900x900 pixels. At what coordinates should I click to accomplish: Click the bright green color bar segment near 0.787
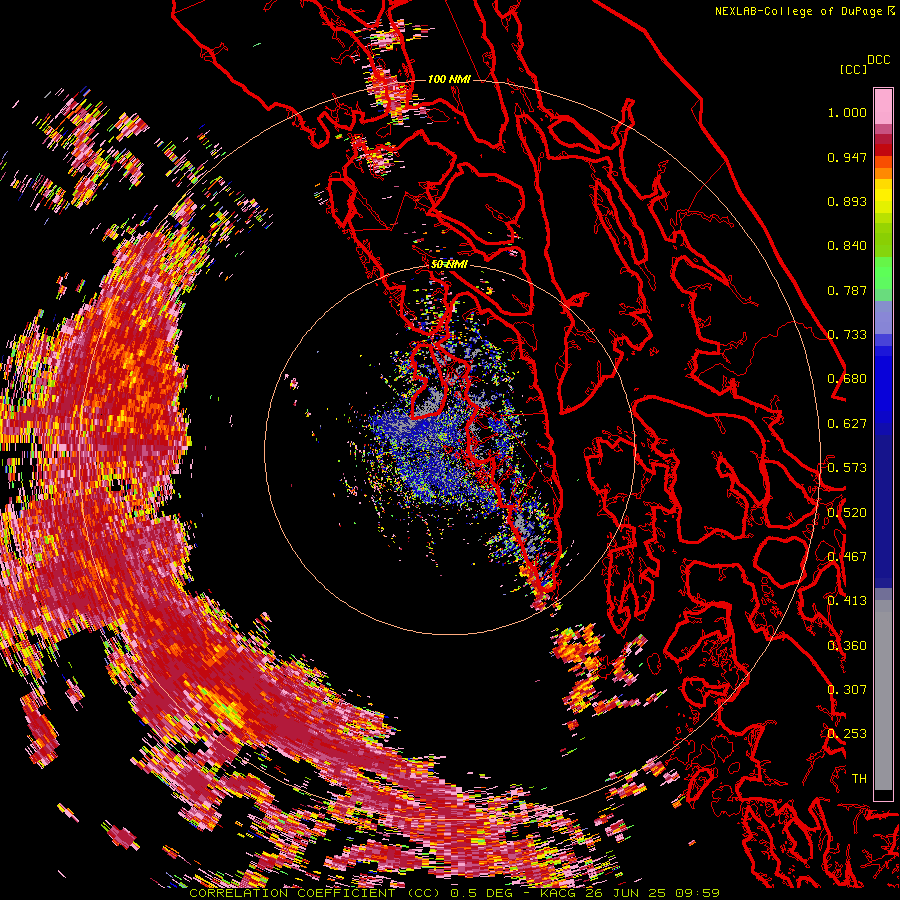click(883, 274)
